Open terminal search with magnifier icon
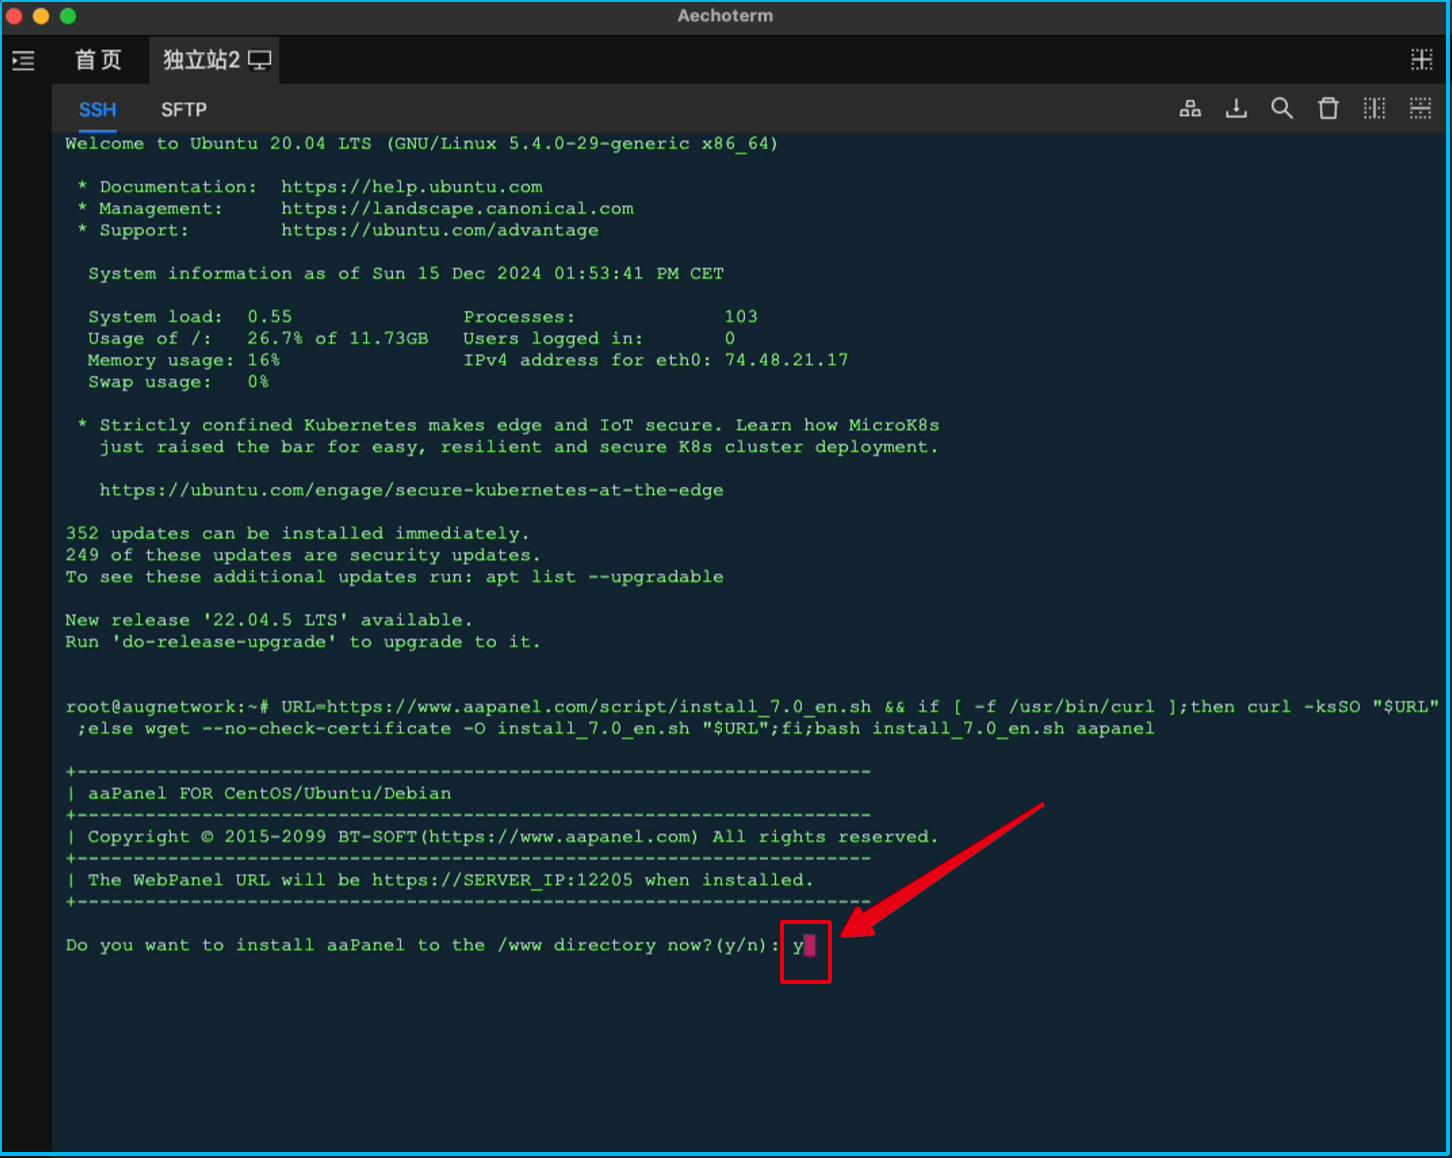This screenshot has width=1452, height=1158. pos(1282,109)
